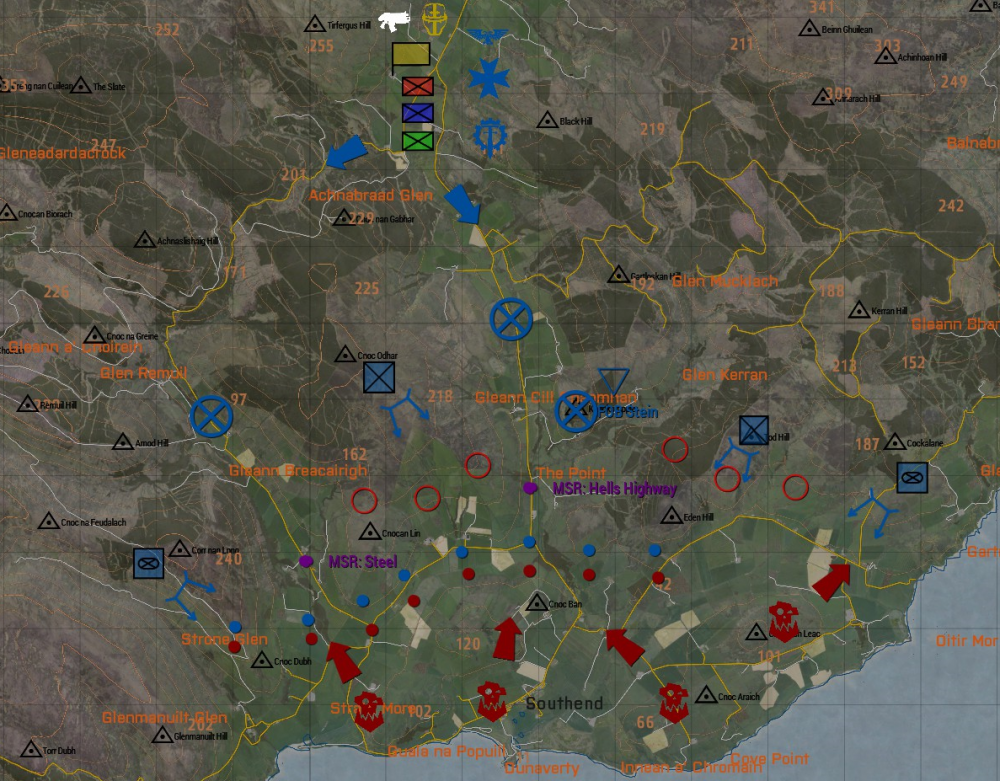
Task: Click the MSR: Steel label
Action: coord(362,562)
